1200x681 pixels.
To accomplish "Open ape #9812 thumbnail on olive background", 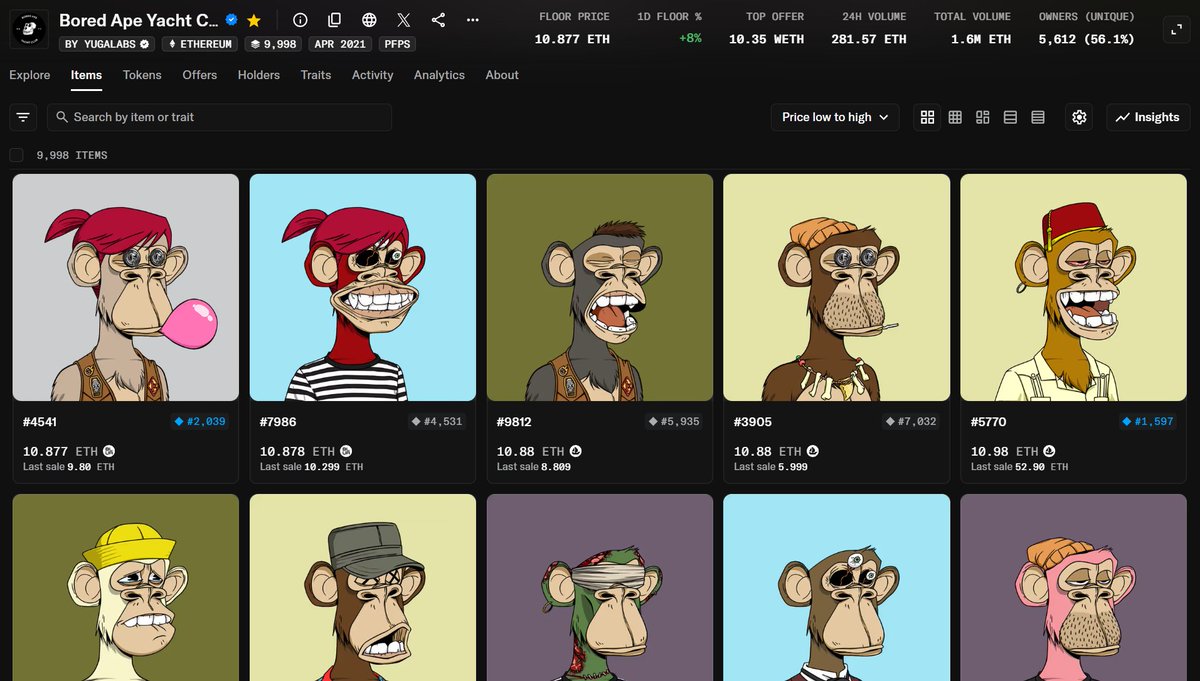I will pos(600,288).
